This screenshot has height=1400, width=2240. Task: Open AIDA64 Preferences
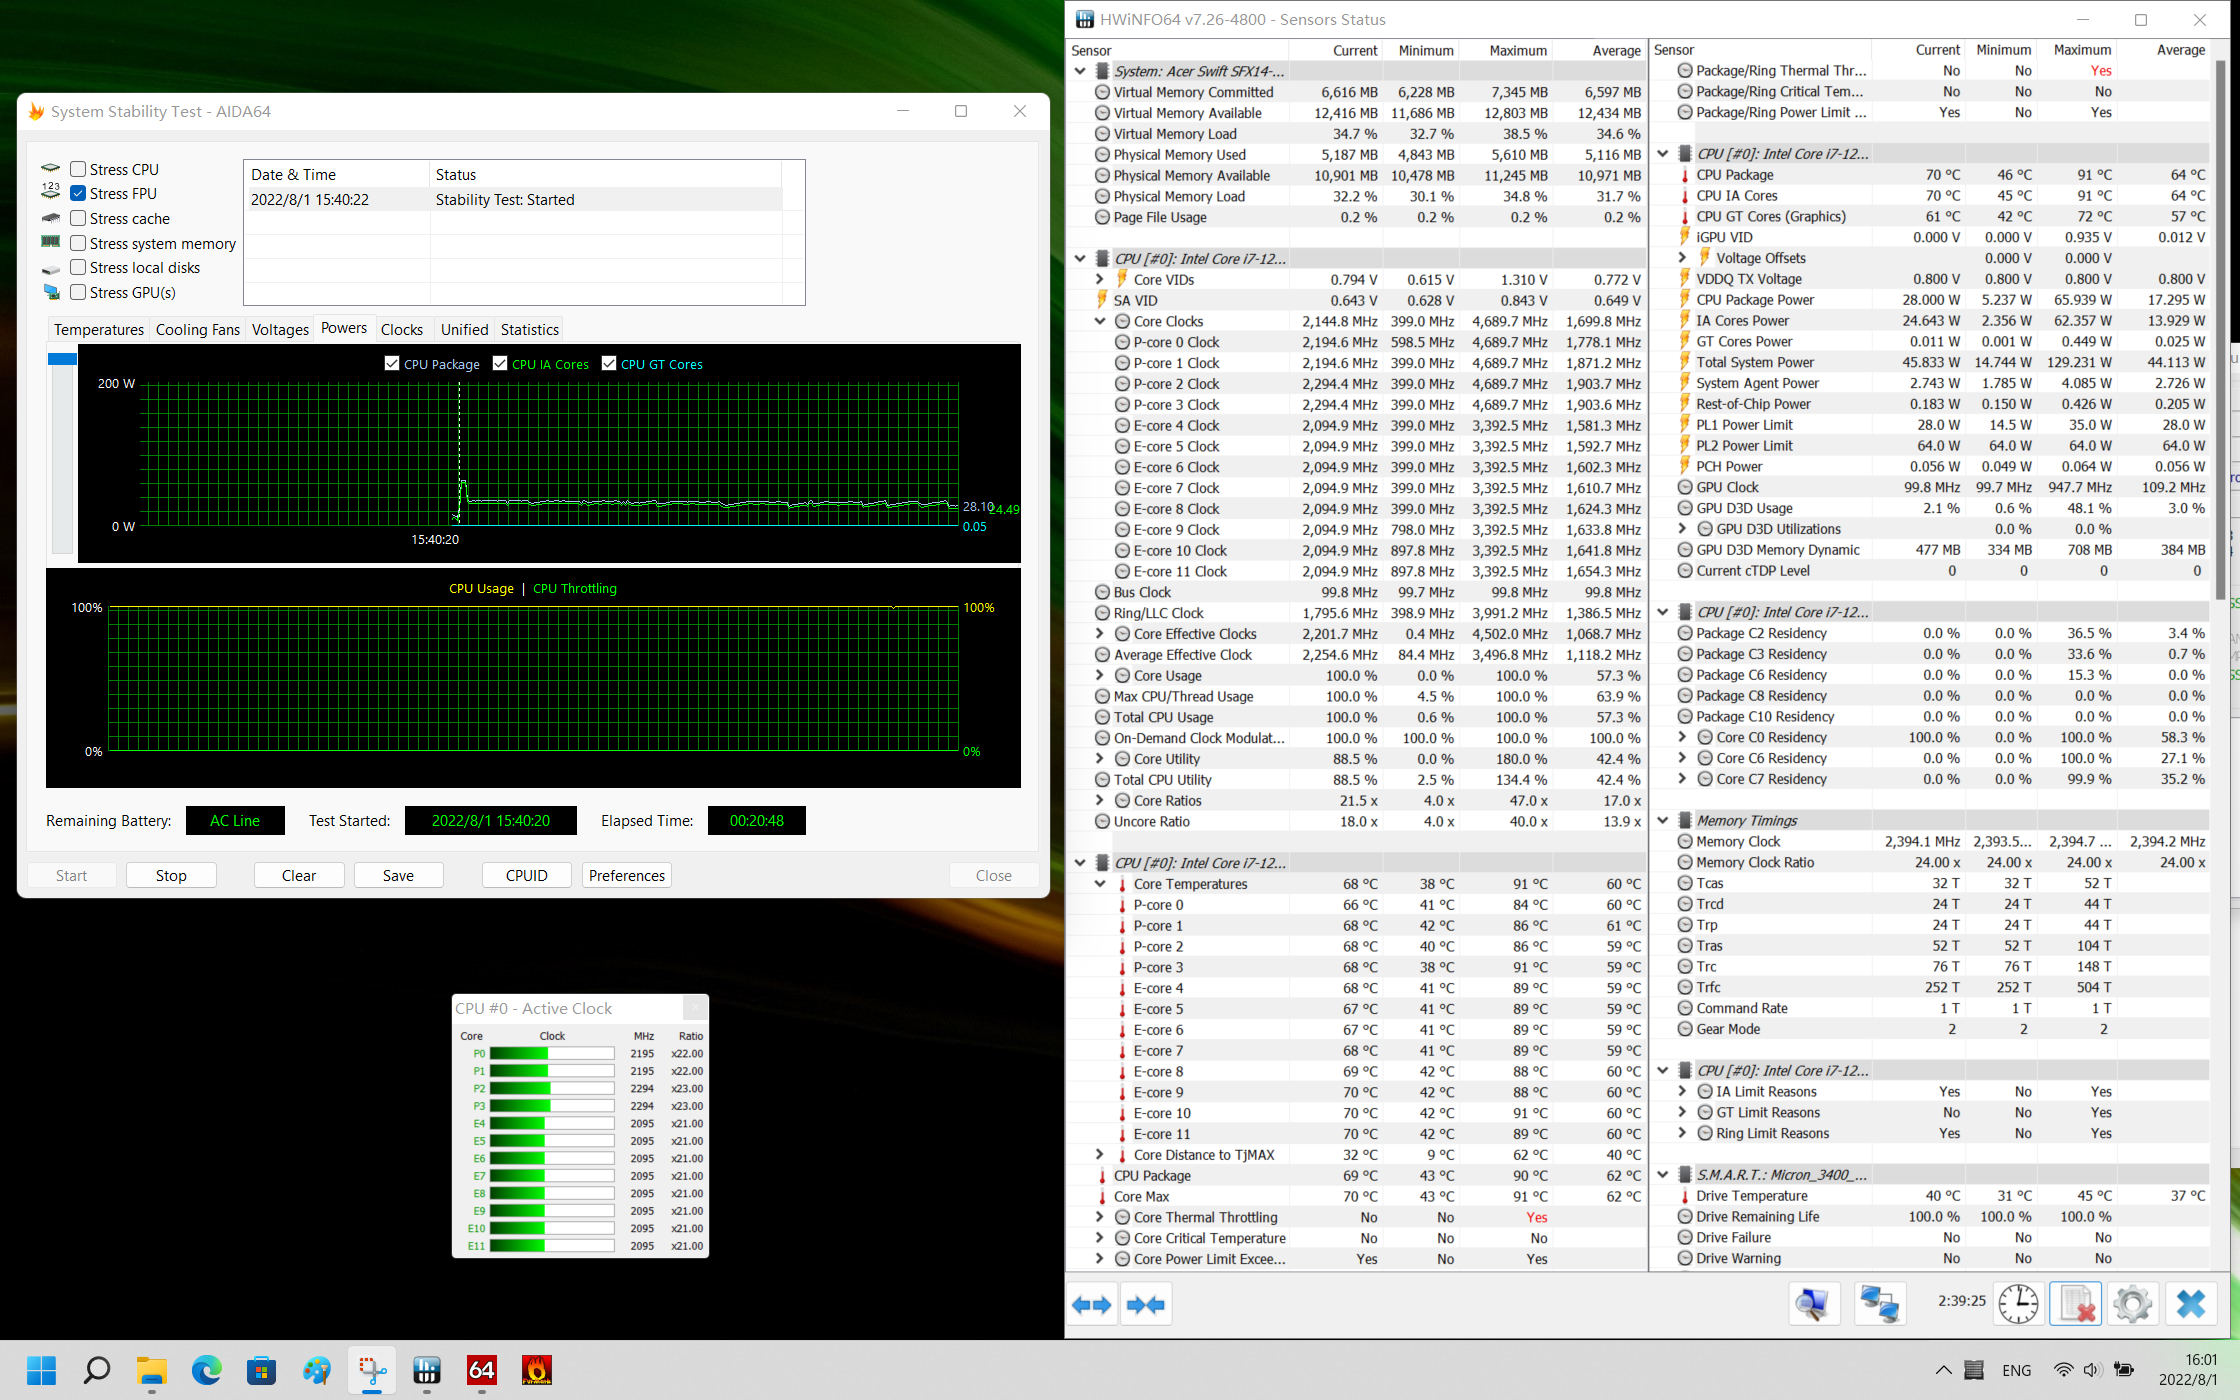(627, 875)
